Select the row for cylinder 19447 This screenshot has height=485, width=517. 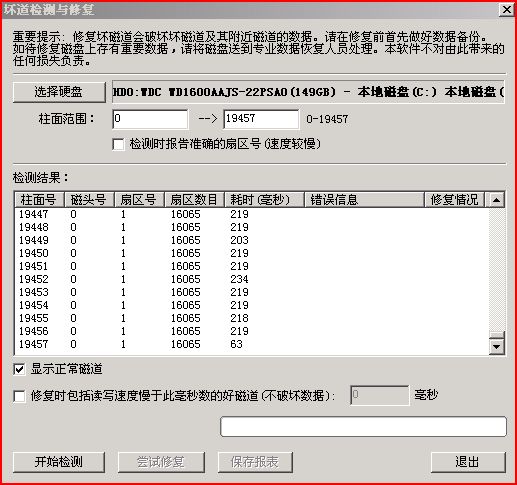[x=252, y=214]
